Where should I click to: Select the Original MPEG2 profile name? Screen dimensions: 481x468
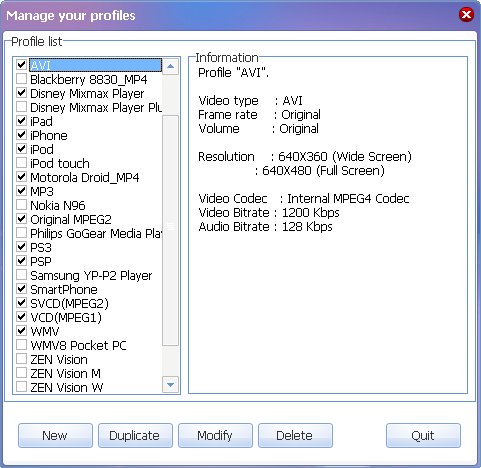(71, 220)
